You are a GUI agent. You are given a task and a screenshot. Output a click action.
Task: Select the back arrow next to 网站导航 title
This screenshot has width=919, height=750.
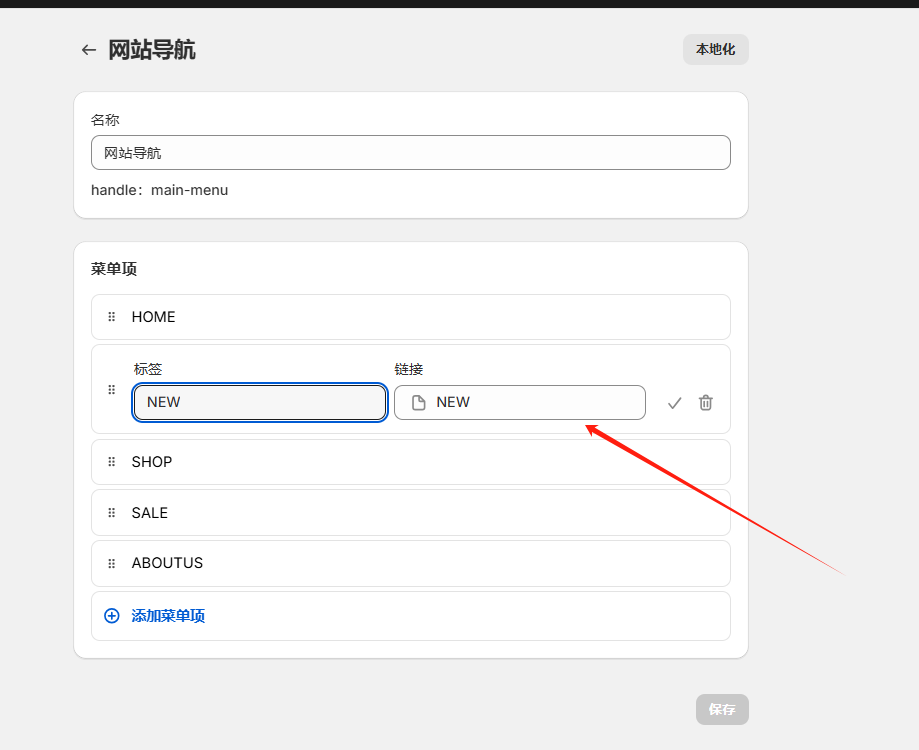pos(88,49)
